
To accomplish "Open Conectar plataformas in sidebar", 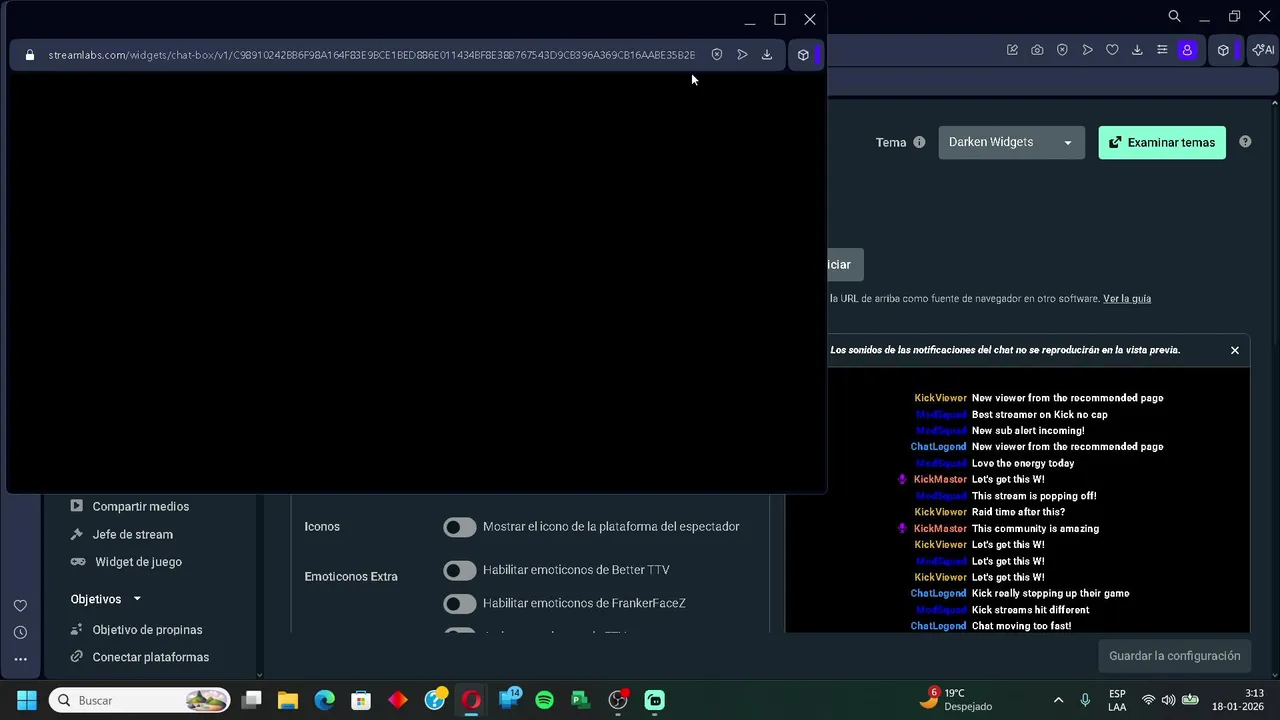I will [x=150, y=657].
